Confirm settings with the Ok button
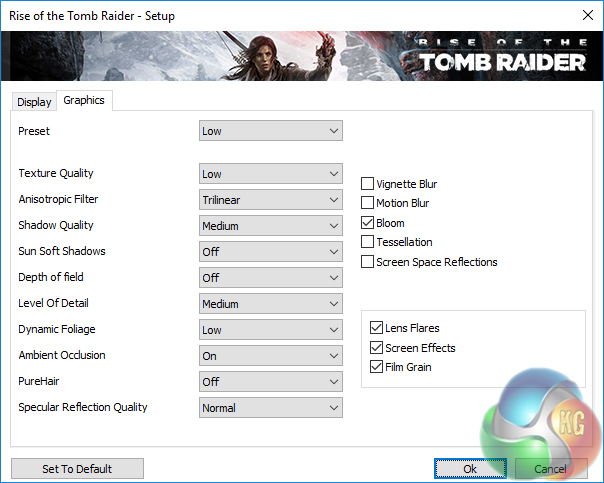The image size is (604, 483). (x=470, y=469)
